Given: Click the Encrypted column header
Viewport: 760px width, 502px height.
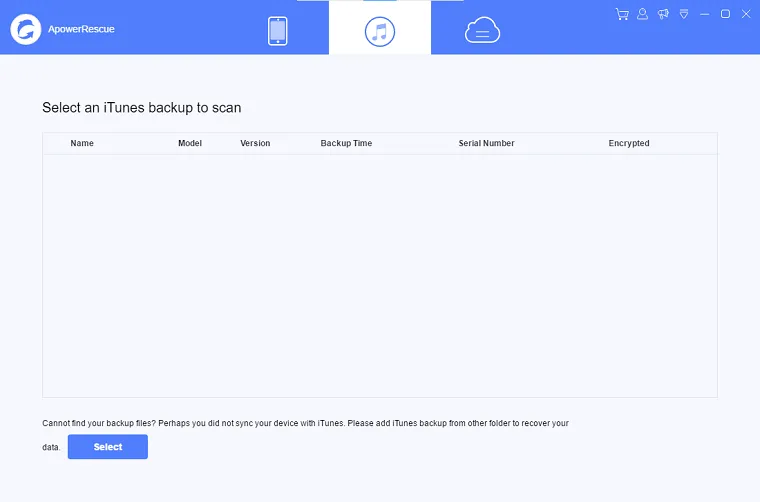Looking at the screenshot, I should pos(629,143).
